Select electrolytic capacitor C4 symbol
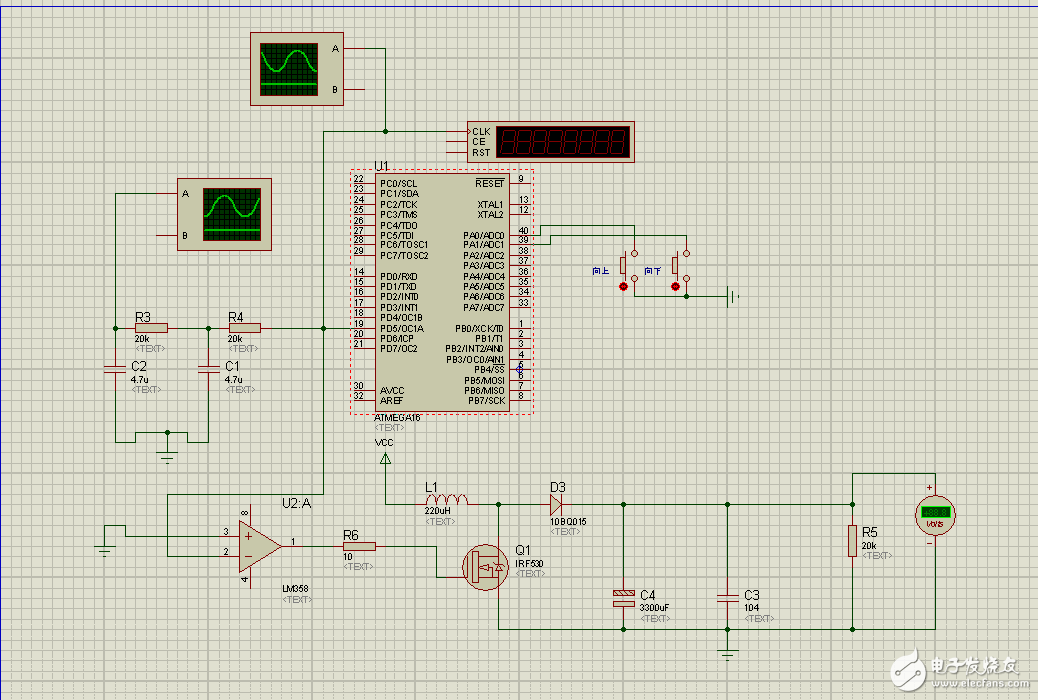The height and width of the screenshot is (700, 1038). [622, 598]
